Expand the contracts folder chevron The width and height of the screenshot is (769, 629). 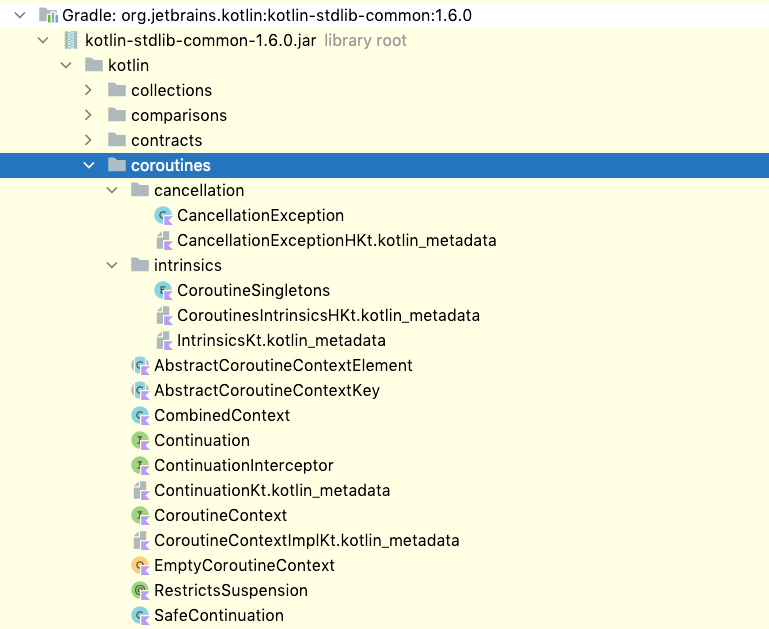(x=89, y=141)
